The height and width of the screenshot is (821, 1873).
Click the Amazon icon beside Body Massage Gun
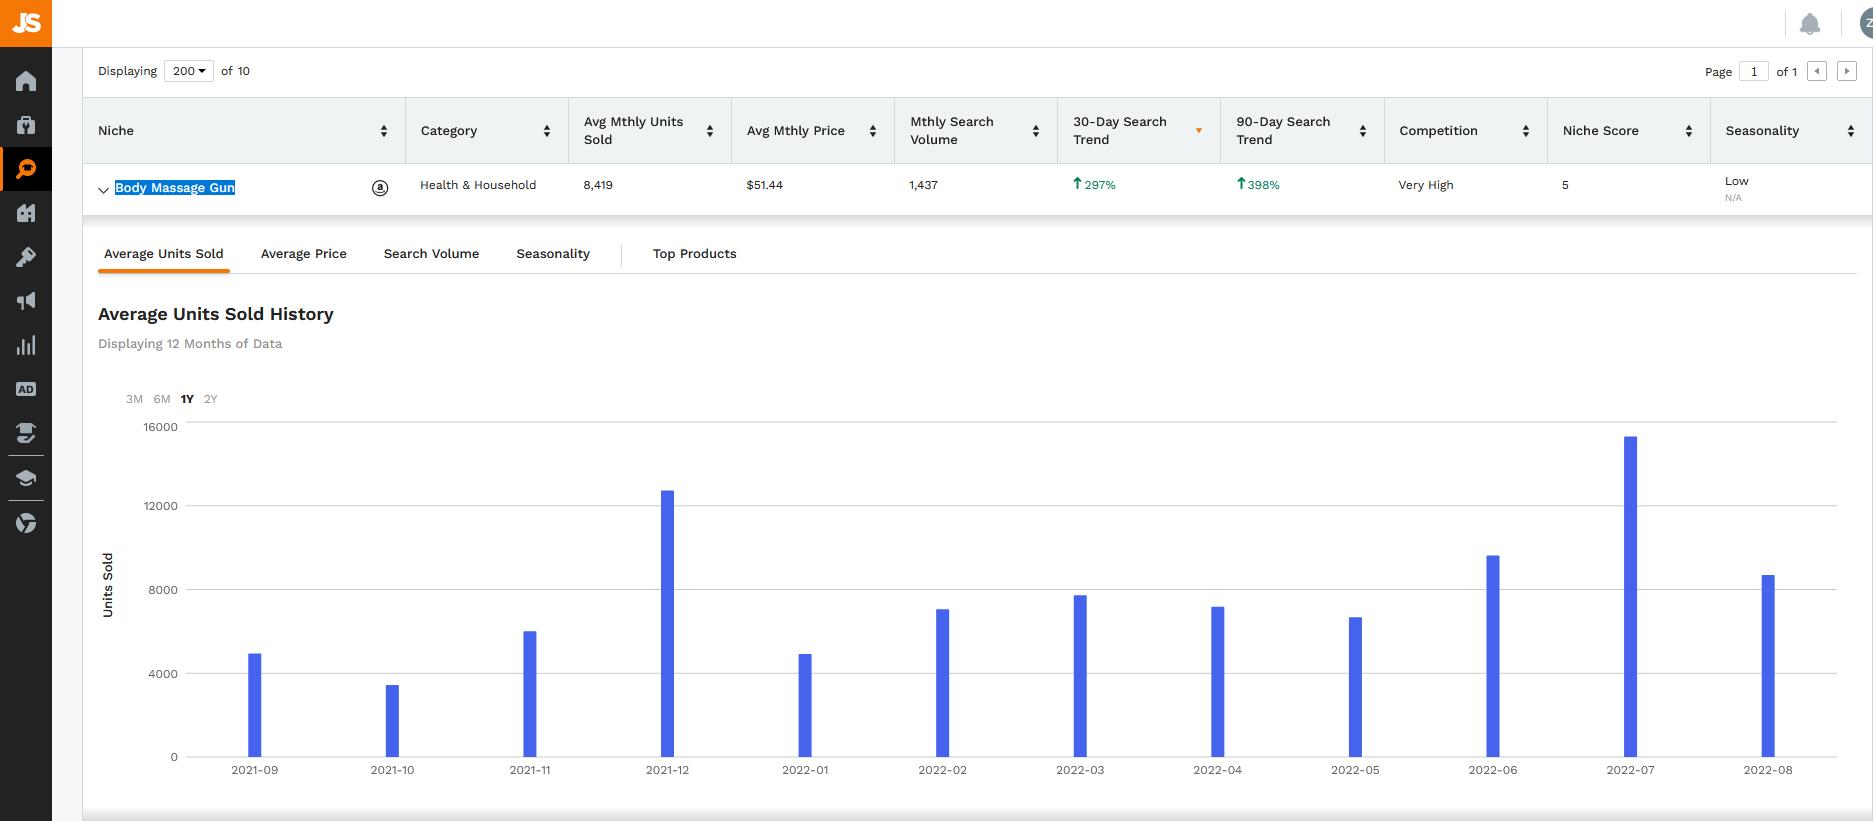click(380, 187)
